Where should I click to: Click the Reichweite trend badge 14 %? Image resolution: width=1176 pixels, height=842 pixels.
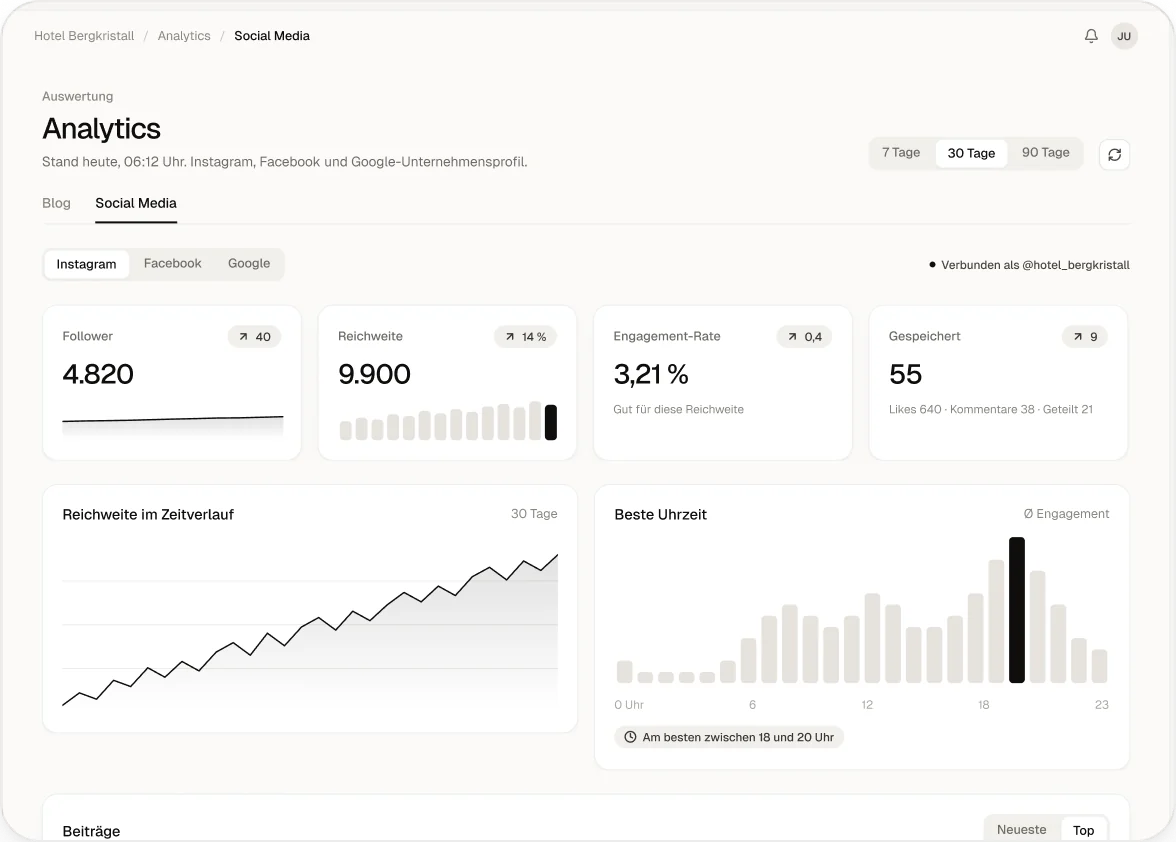tap(525, 337)
